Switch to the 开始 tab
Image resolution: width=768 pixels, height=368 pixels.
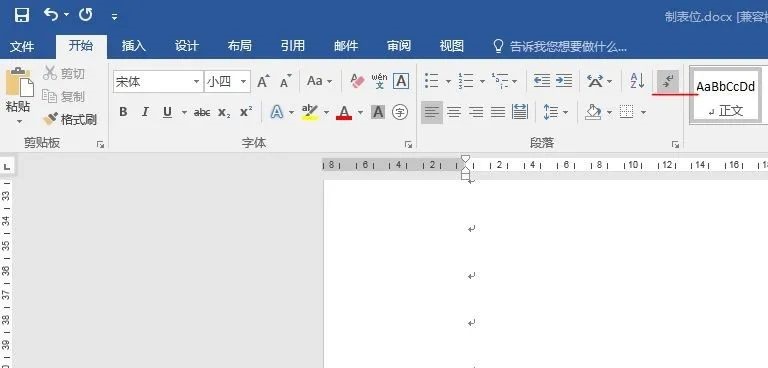81,46
